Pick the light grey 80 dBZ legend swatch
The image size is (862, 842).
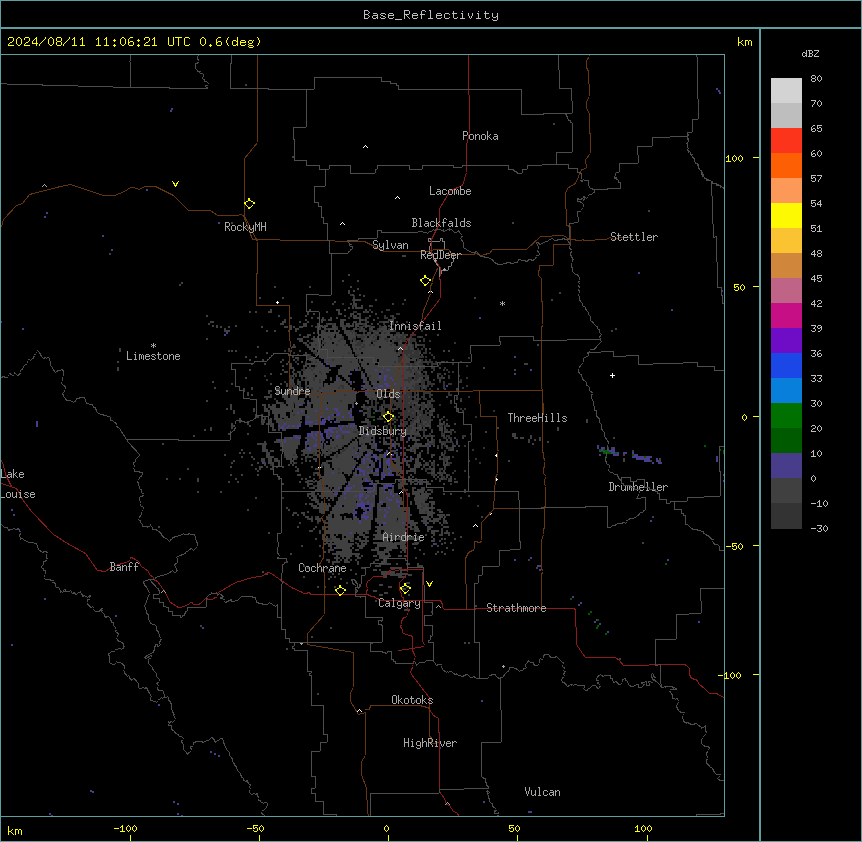click(x=786, y=91)
